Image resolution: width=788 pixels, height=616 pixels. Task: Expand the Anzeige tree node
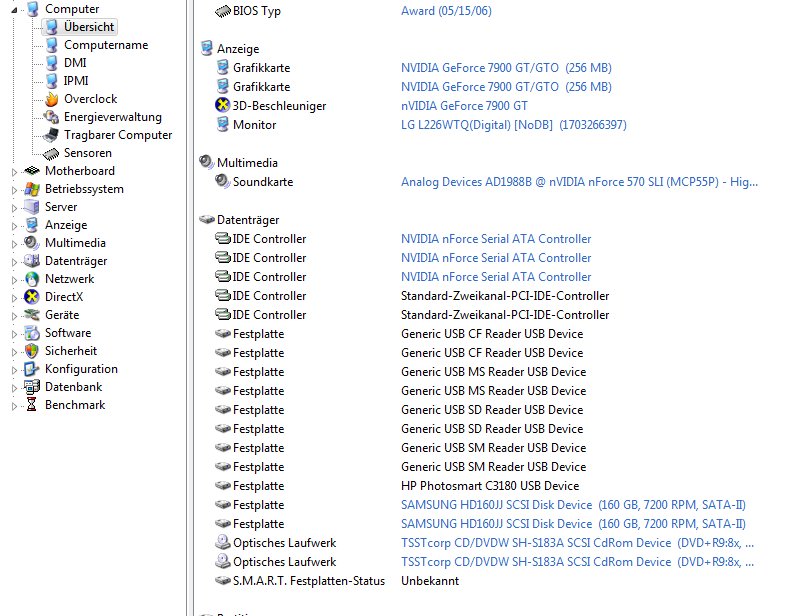[x=14, y=226]
